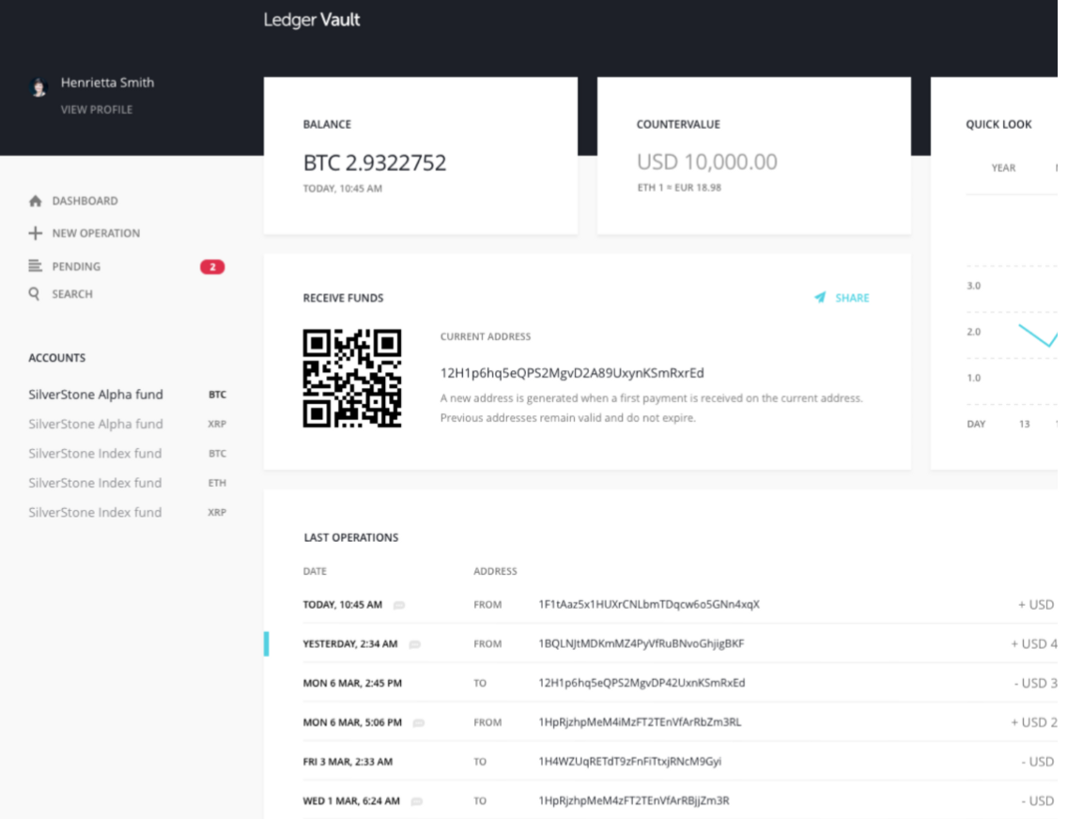Click the plus icon for New Operation

click(35, 233)
